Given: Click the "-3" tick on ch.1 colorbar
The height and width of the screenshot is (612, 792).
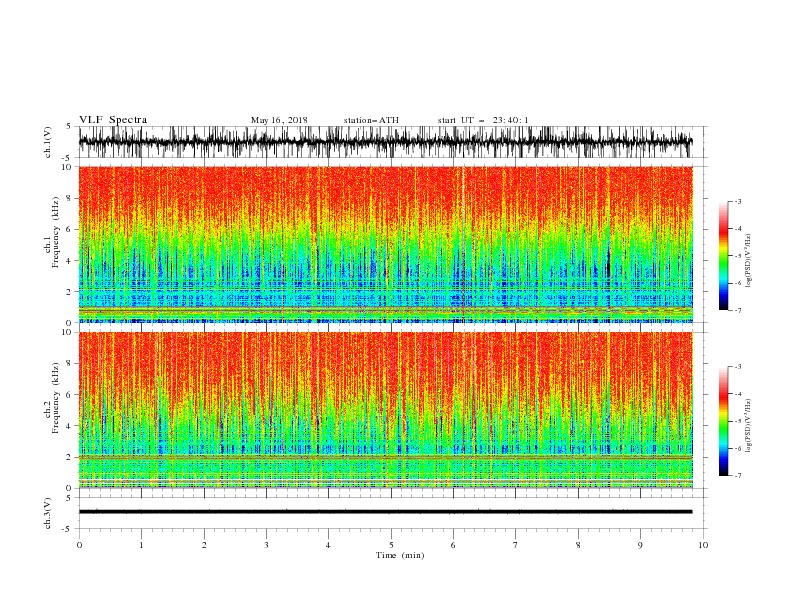Looking at the screenshot, I should [x=737, y=201].
